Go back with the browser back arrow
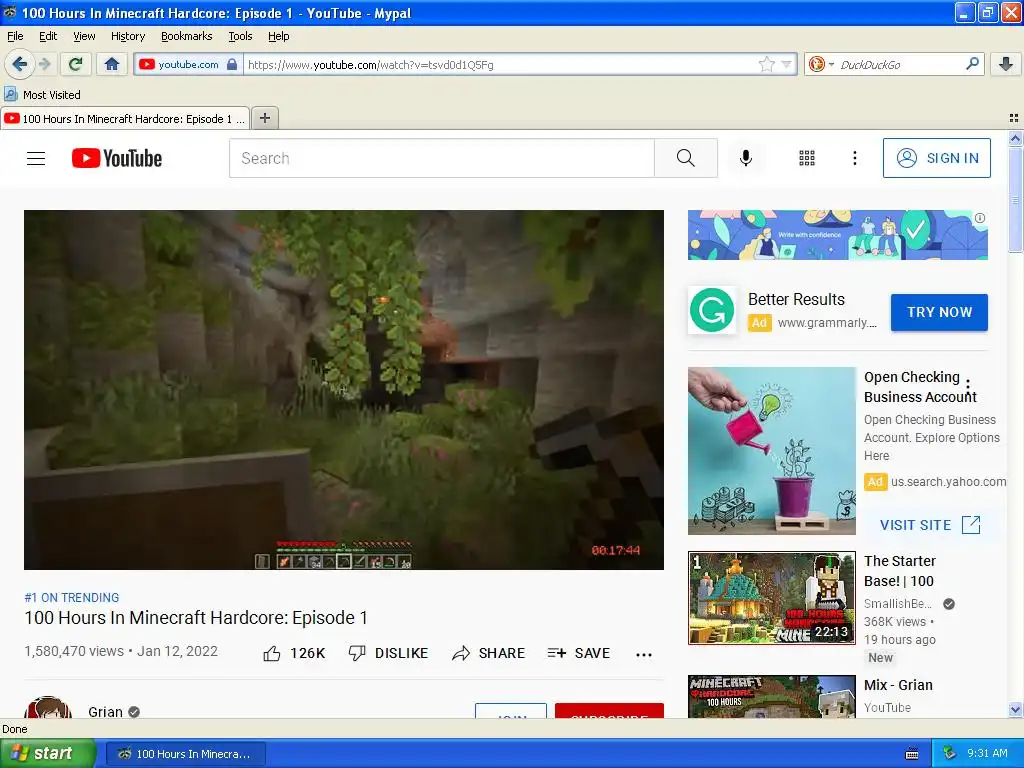The width and height of the screenshot is (1024, 768). click(19, 64)
